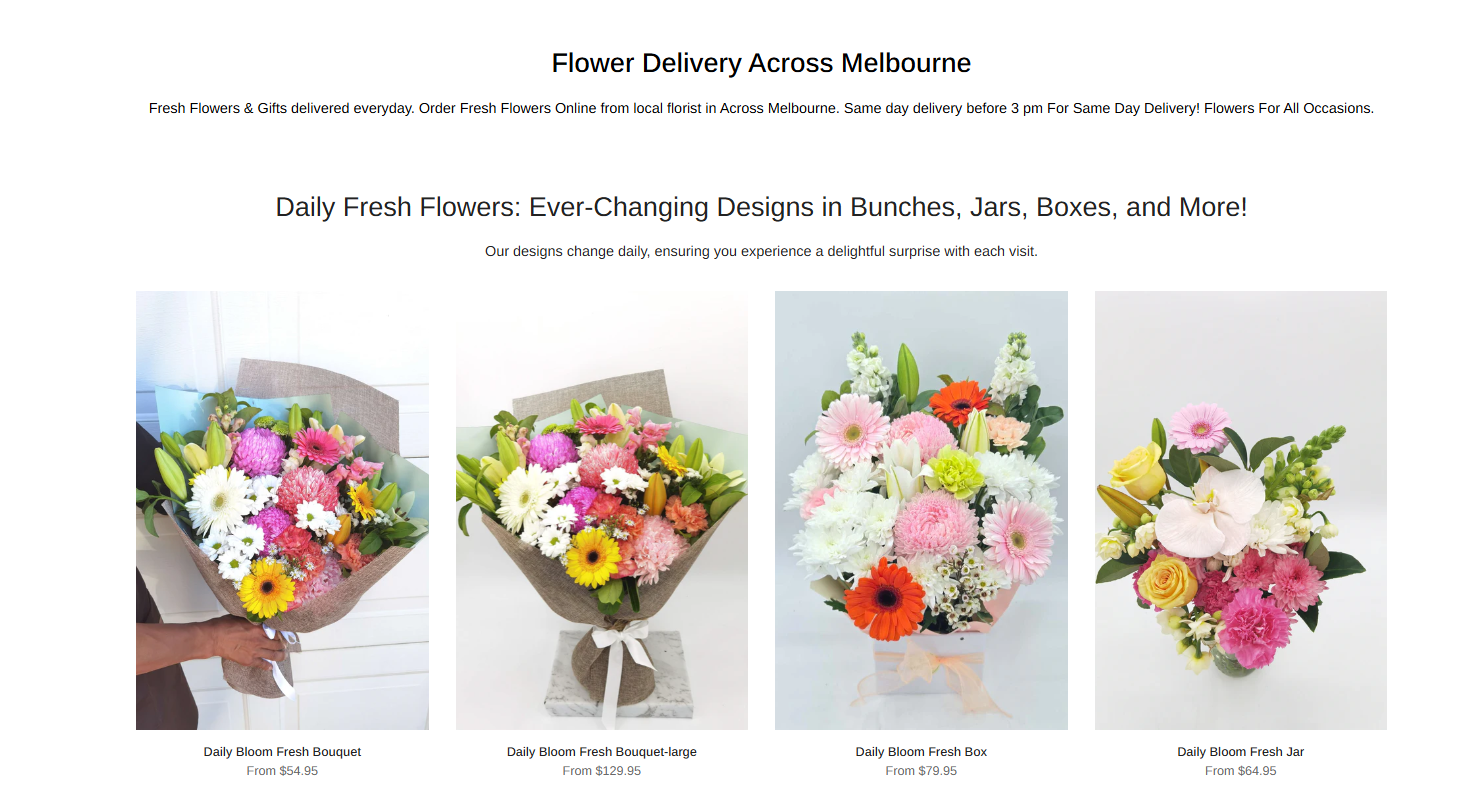
Task: Click the Daily Bloom Fresh Bouquet title link
Action: tap(282, 752)
